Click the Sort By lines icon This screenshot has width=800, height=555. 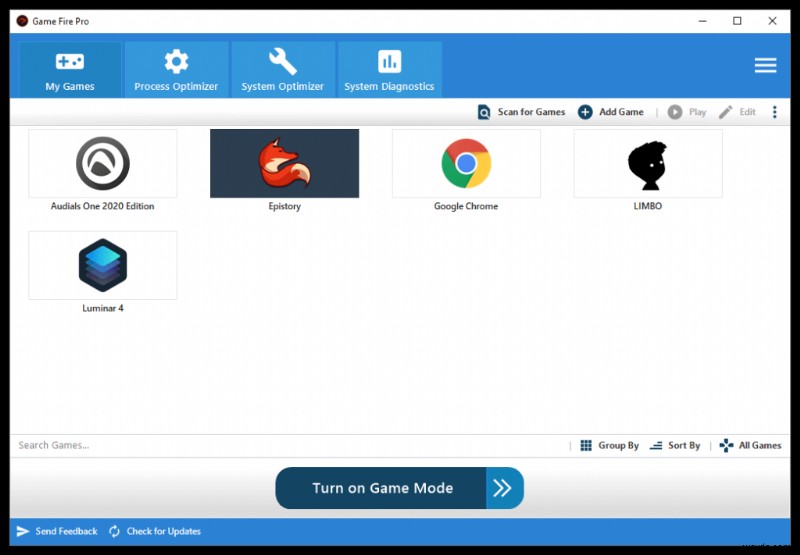tap(656, 446)
